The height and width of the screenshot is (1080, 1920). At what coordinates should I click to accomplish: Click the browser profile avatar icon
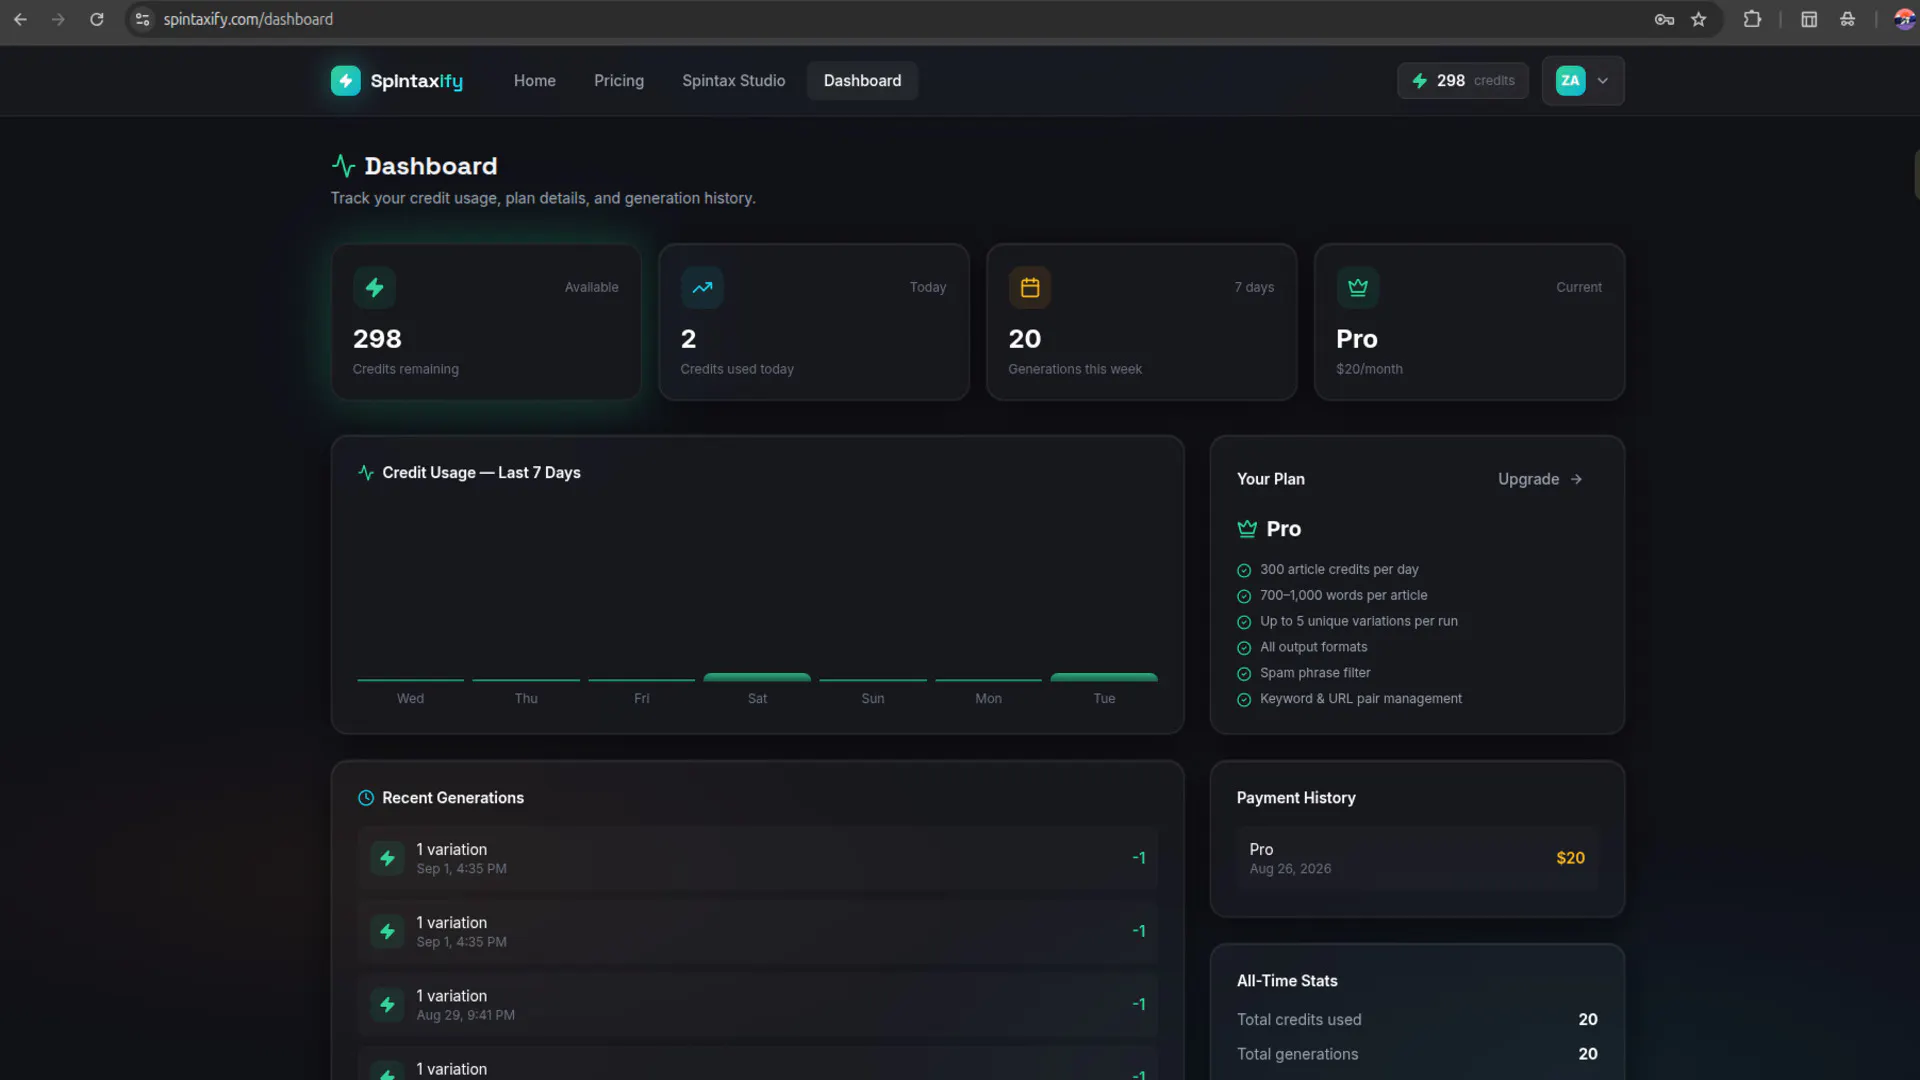[x=1904, y=19]
